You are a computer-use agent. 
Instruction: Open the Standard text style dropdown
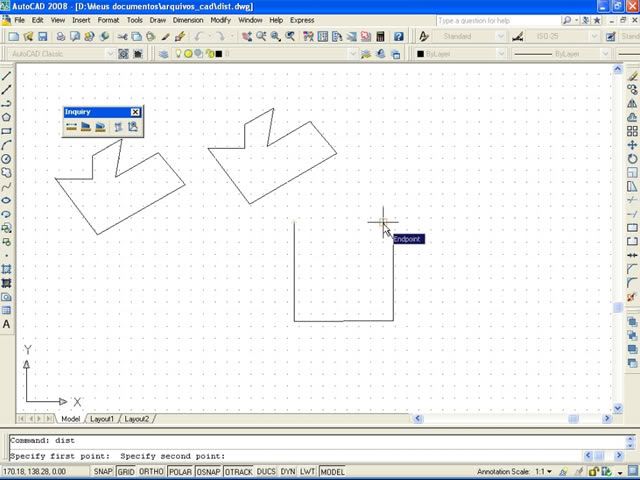(x=500, y=36)
